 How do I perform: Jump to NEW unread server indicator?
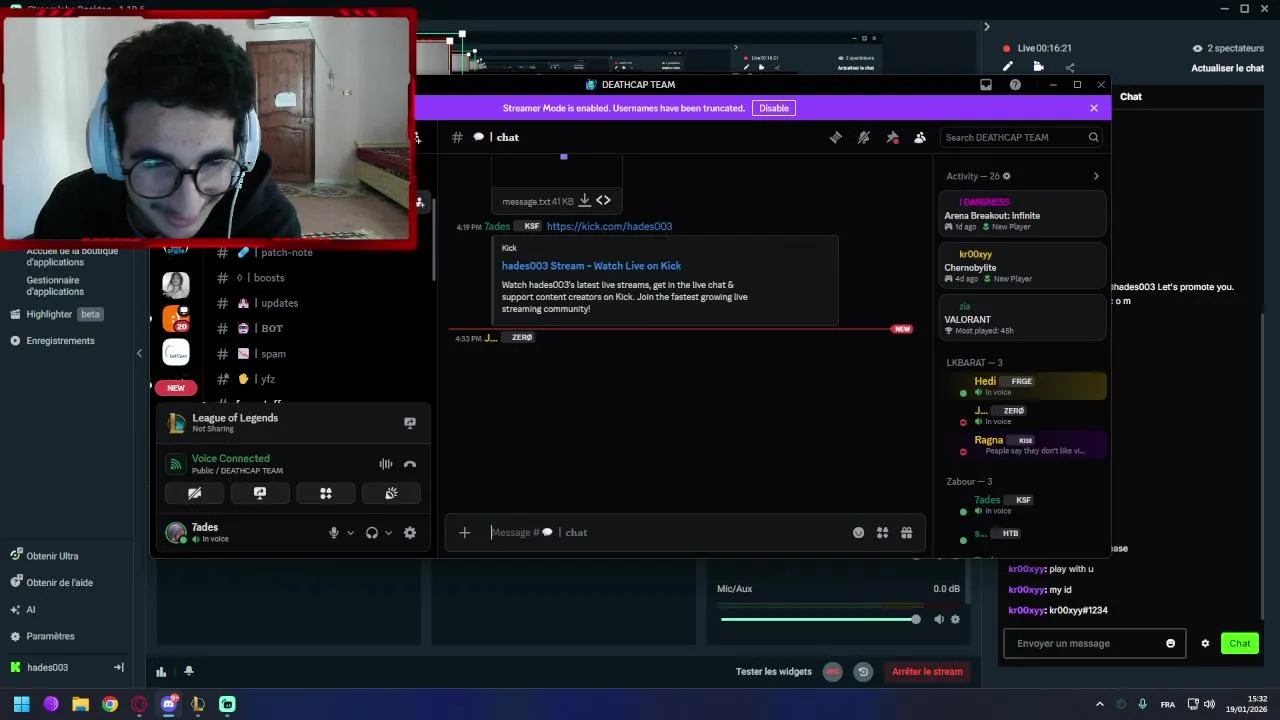coord(176,388)
